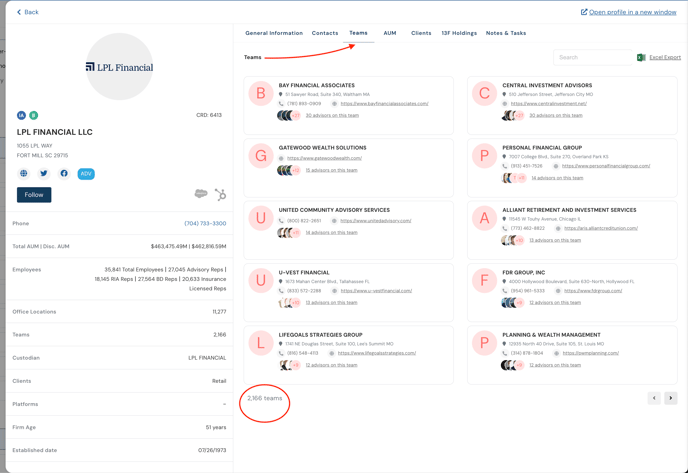Click the LPL Financial logo image
Viewport: 688px width, 473px height.
coord(119,67)
